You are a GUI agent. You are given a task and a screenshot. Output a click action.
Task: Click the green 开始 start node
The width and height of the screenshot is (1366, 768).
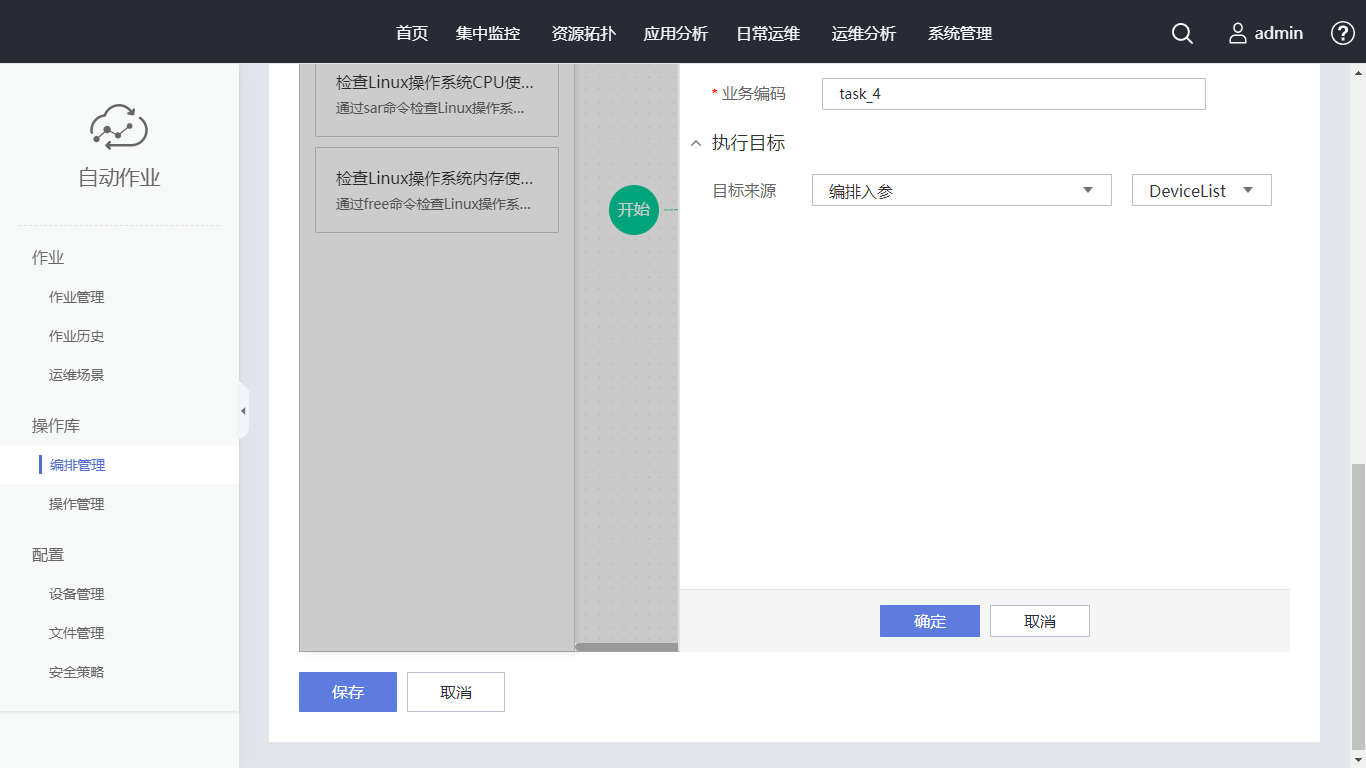(x=634, y=210)
